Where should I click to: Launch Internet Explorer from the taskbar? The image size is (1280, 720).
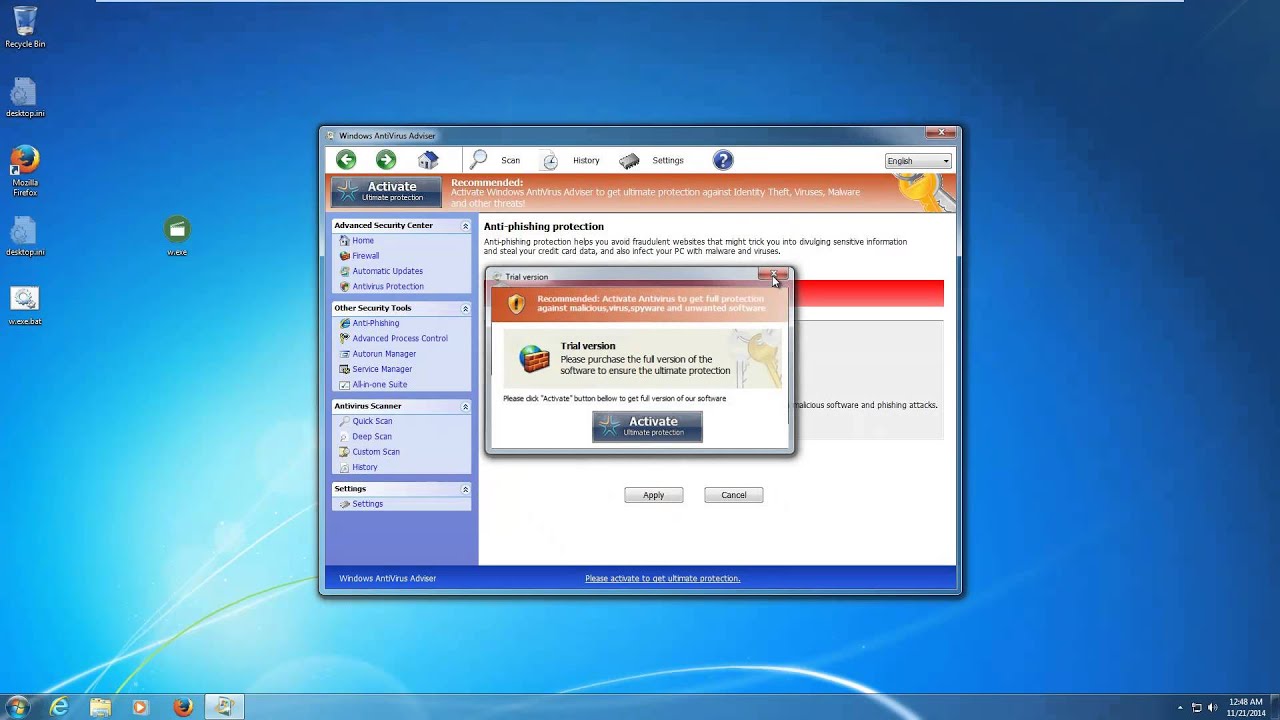click(59, 707)
